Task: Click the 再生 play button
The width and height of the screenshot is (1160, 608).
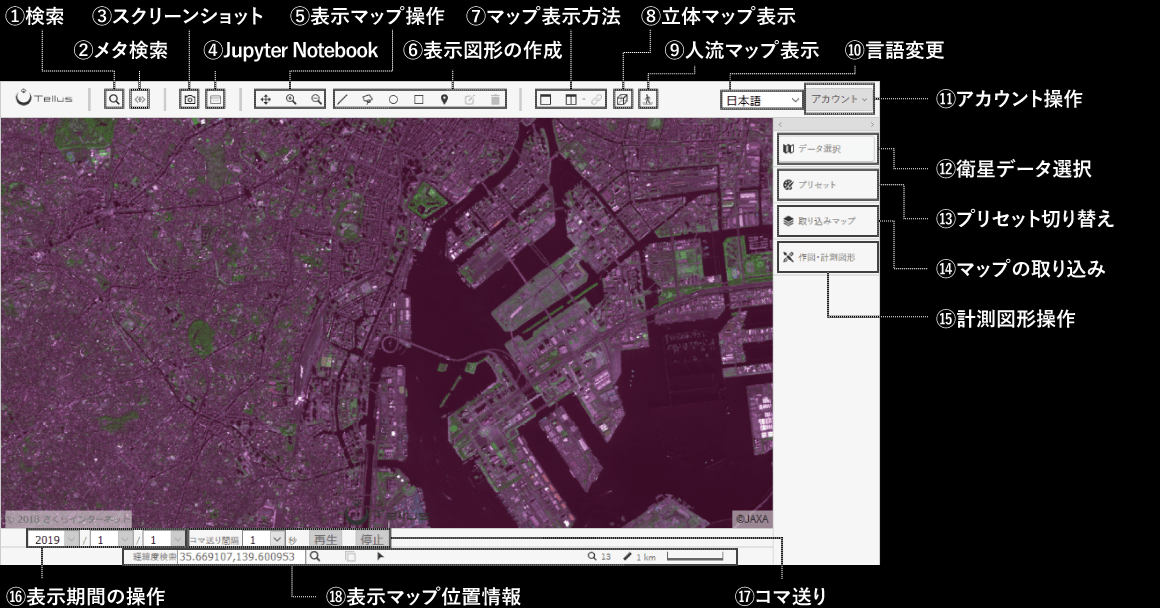Action: pos(326,539)
